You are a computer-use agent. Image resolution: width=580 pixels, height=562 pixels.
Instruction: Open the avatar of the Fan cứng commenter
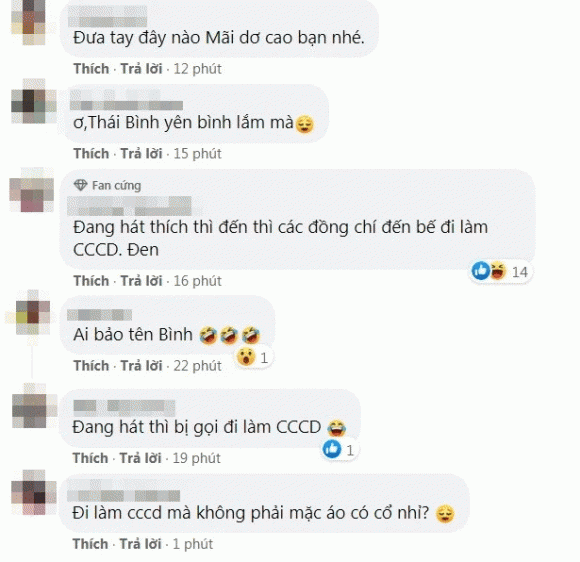pos(32,190)
